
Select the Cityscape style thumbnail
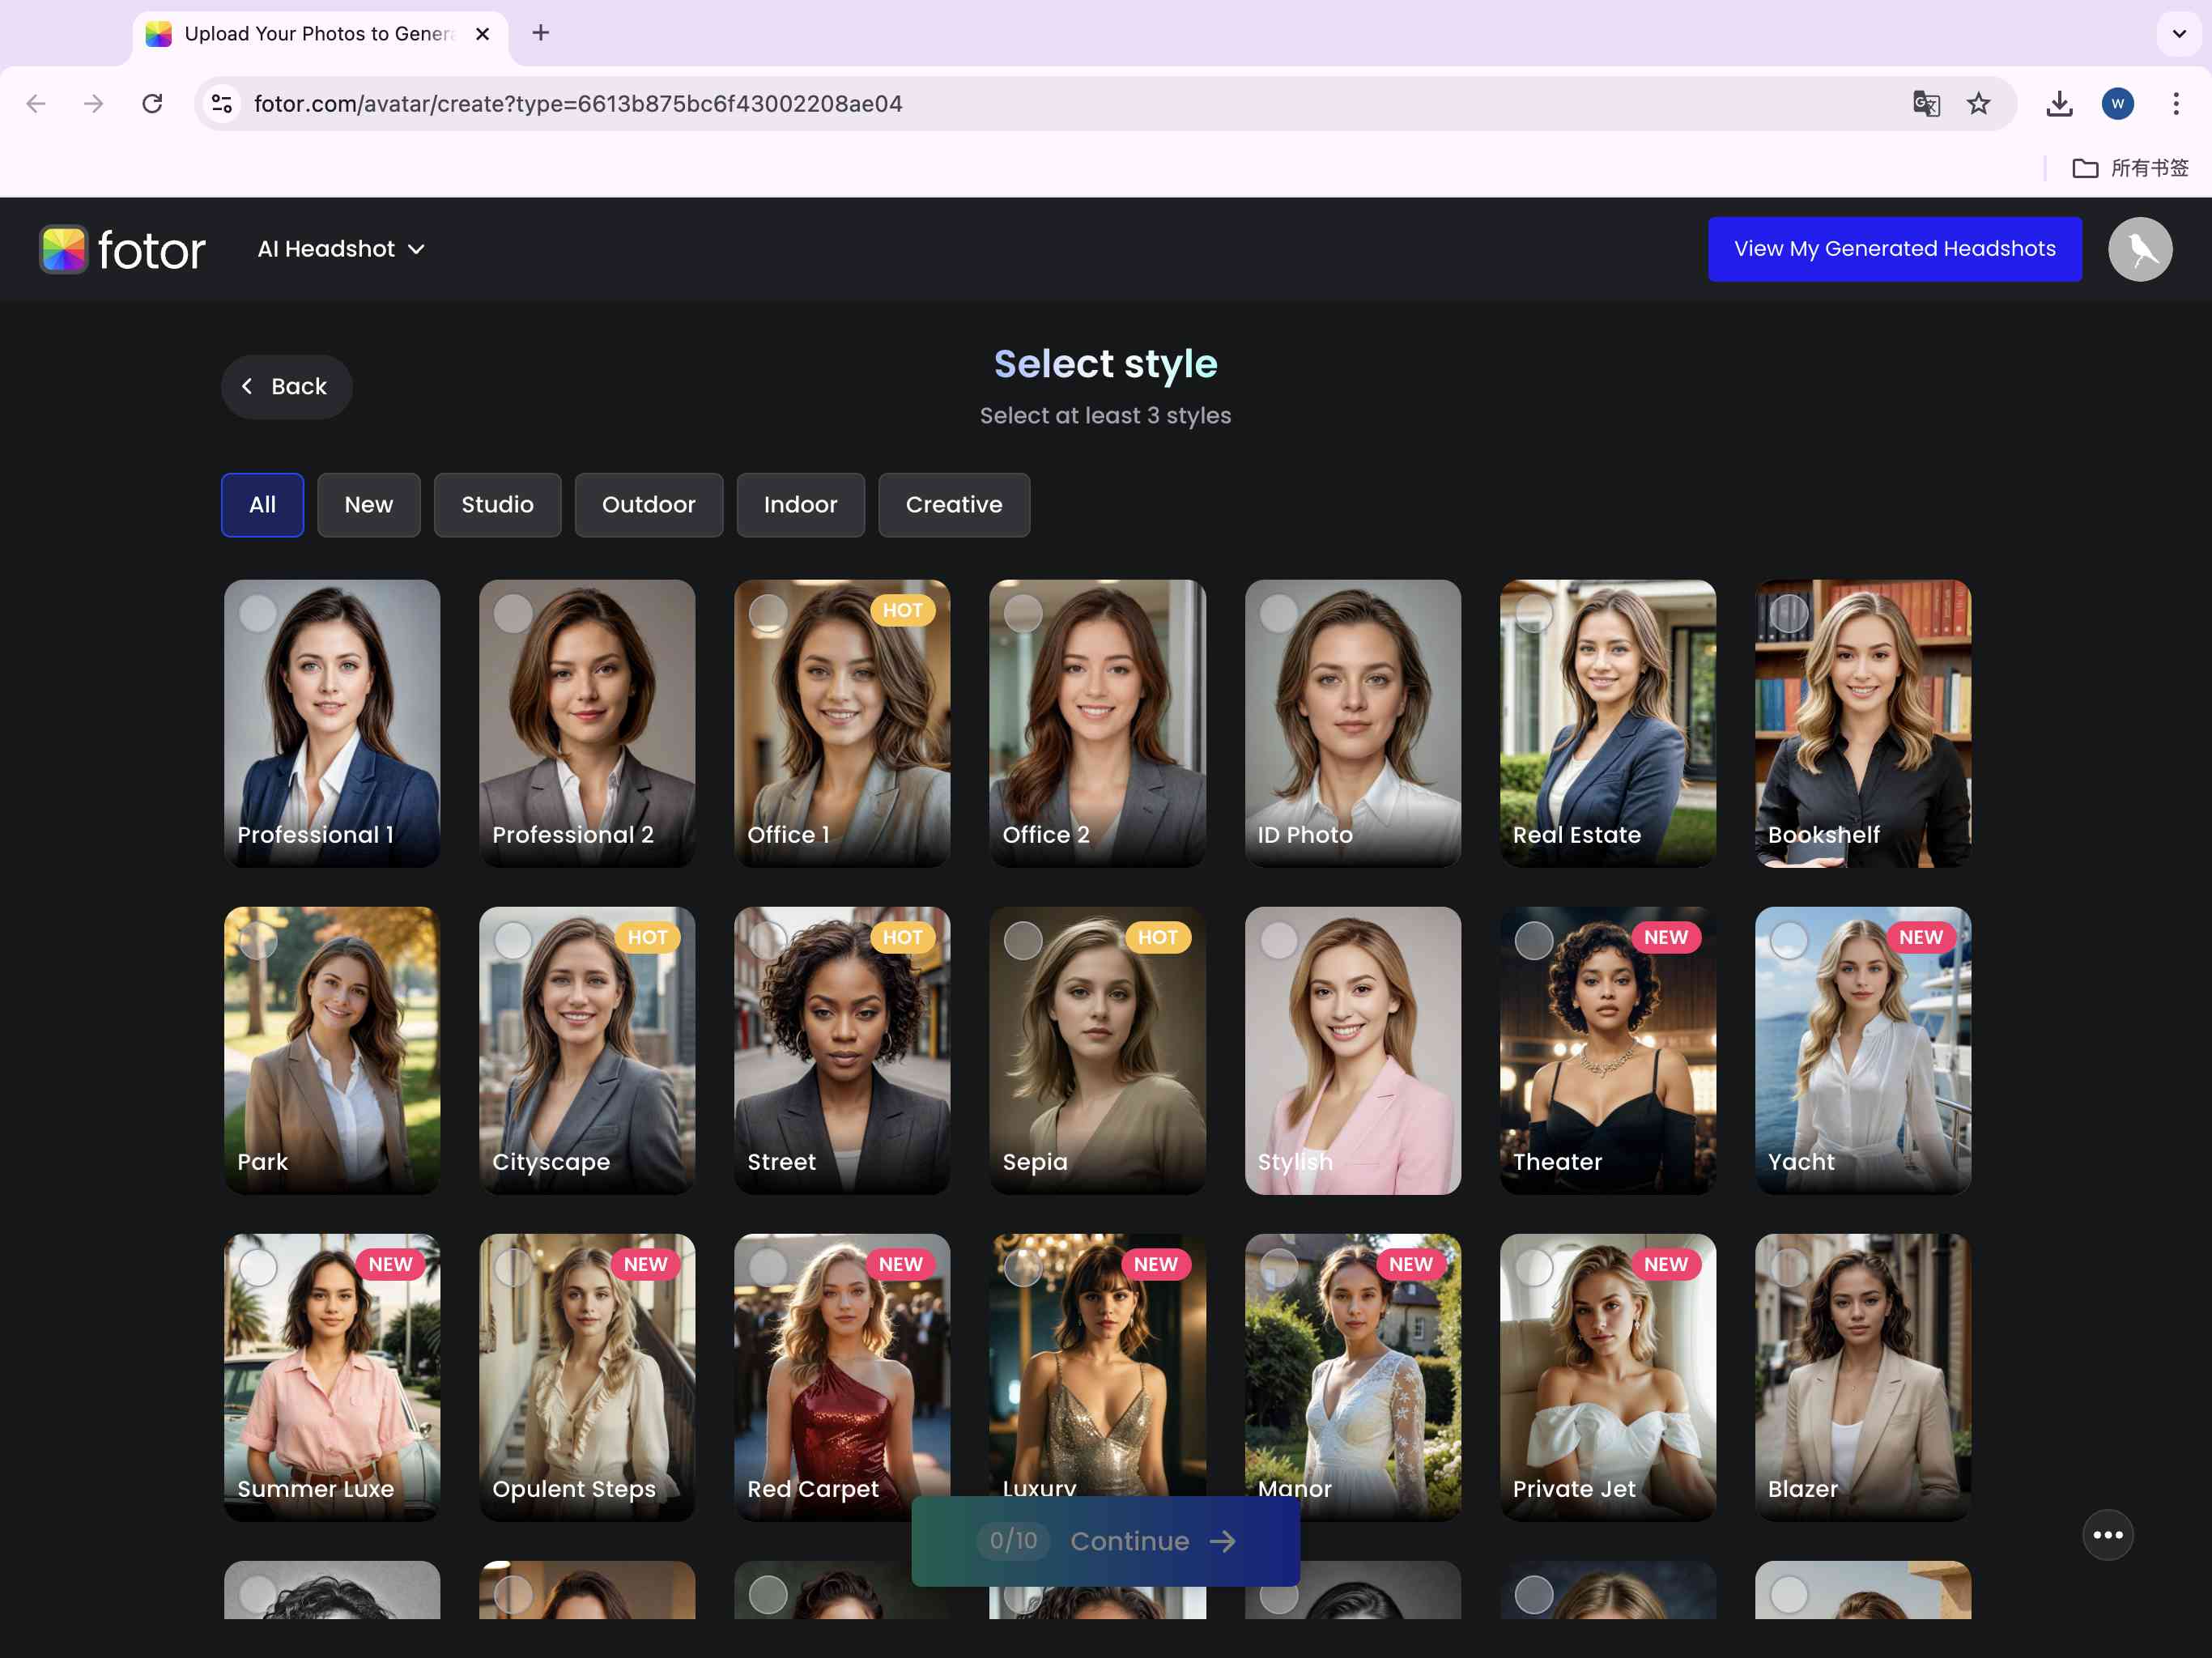click(x=587, y=1051)
